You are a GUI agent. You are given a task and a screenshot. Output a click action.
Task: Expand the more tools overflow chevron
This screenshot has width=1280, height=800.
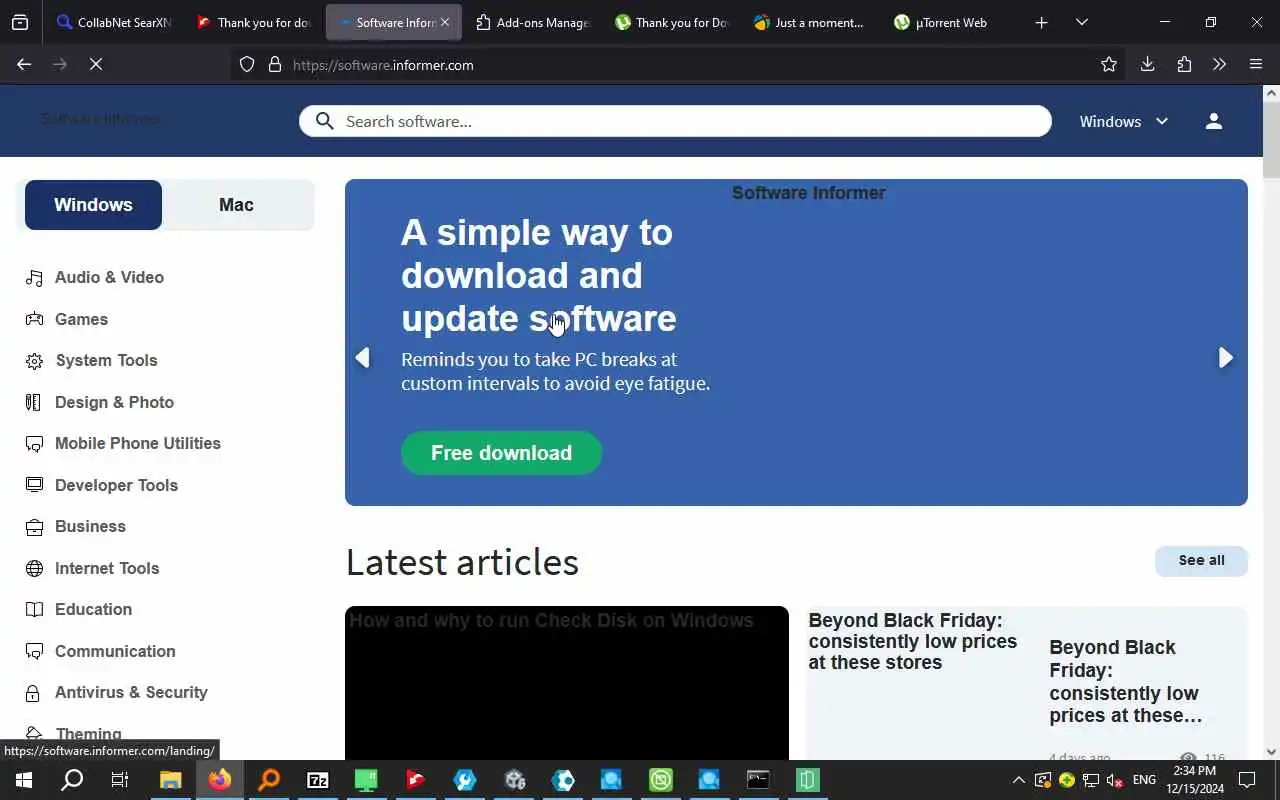pos(1219,65)
